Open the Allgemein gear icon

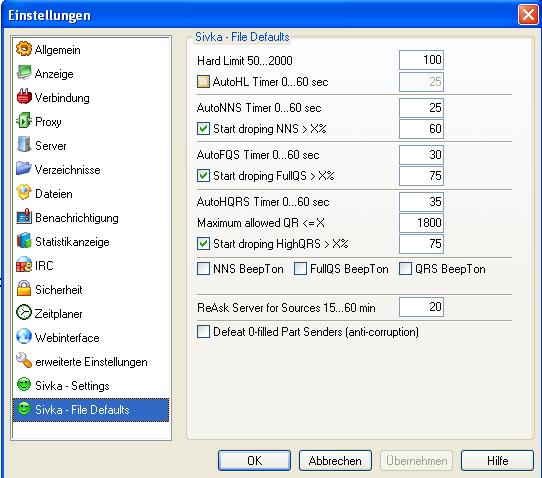(x=24, y=49)
